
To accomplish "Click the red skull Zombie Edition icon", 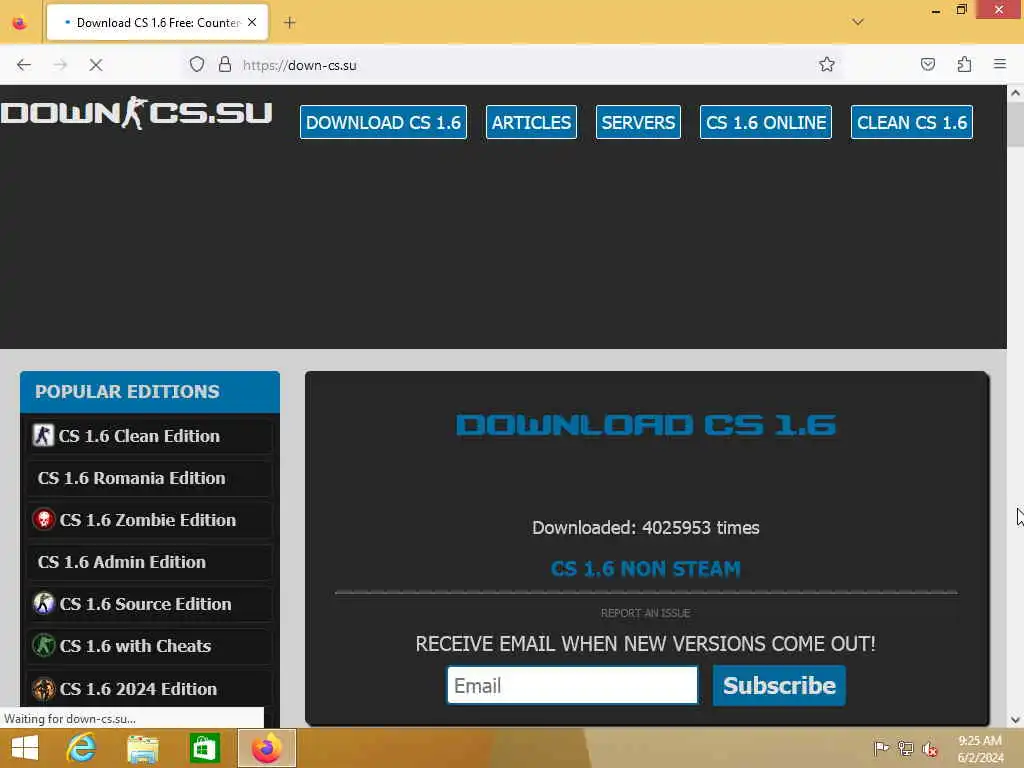I will [x=44, y=520].
